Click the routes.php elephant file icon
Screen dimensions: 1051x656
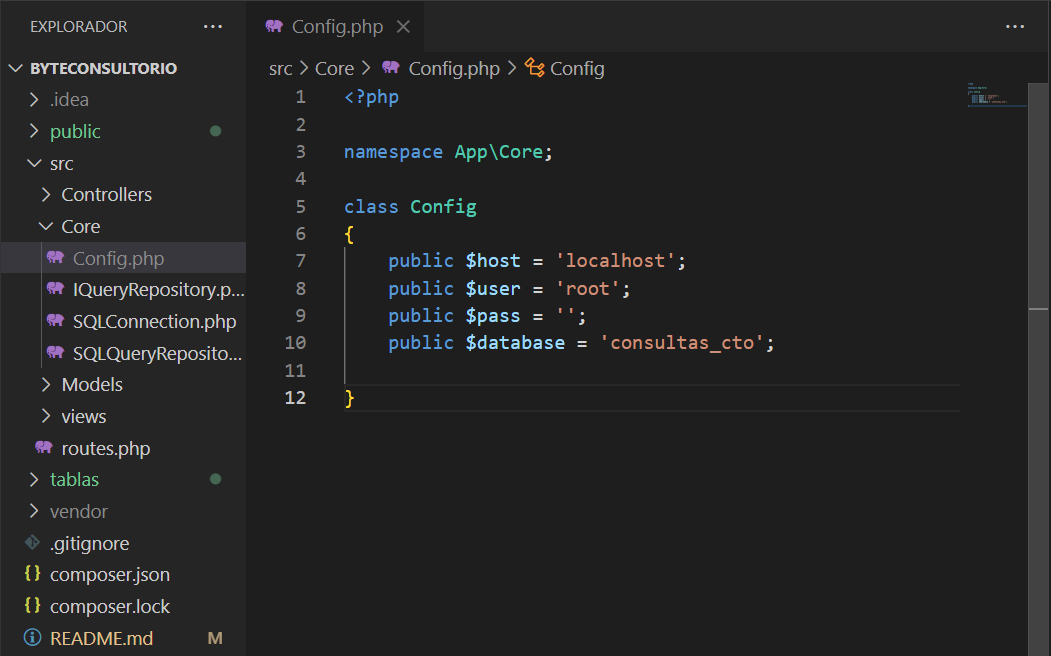point(44,448)
